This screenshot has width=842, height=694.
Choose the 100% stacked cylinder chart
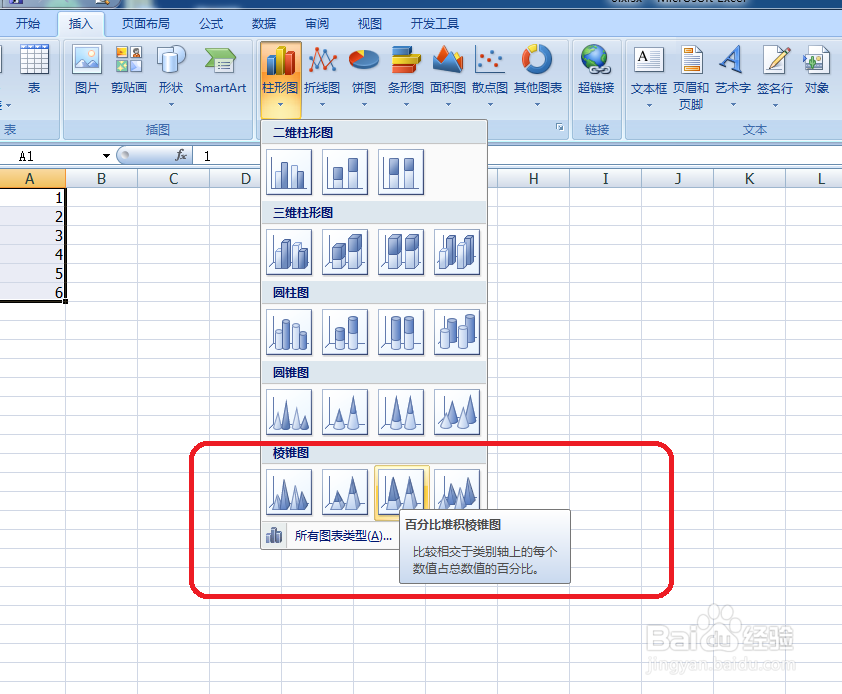(x=401, y=332)
